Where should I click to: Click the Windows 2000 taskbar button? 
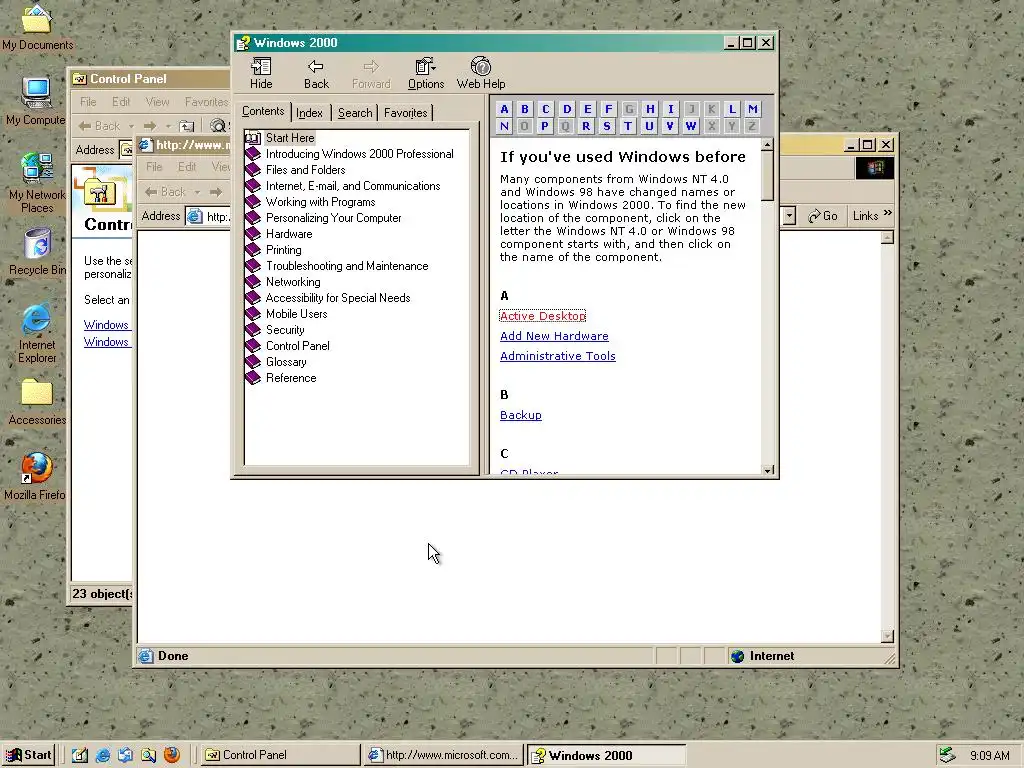pyautogui.click(x=607, y=755)
